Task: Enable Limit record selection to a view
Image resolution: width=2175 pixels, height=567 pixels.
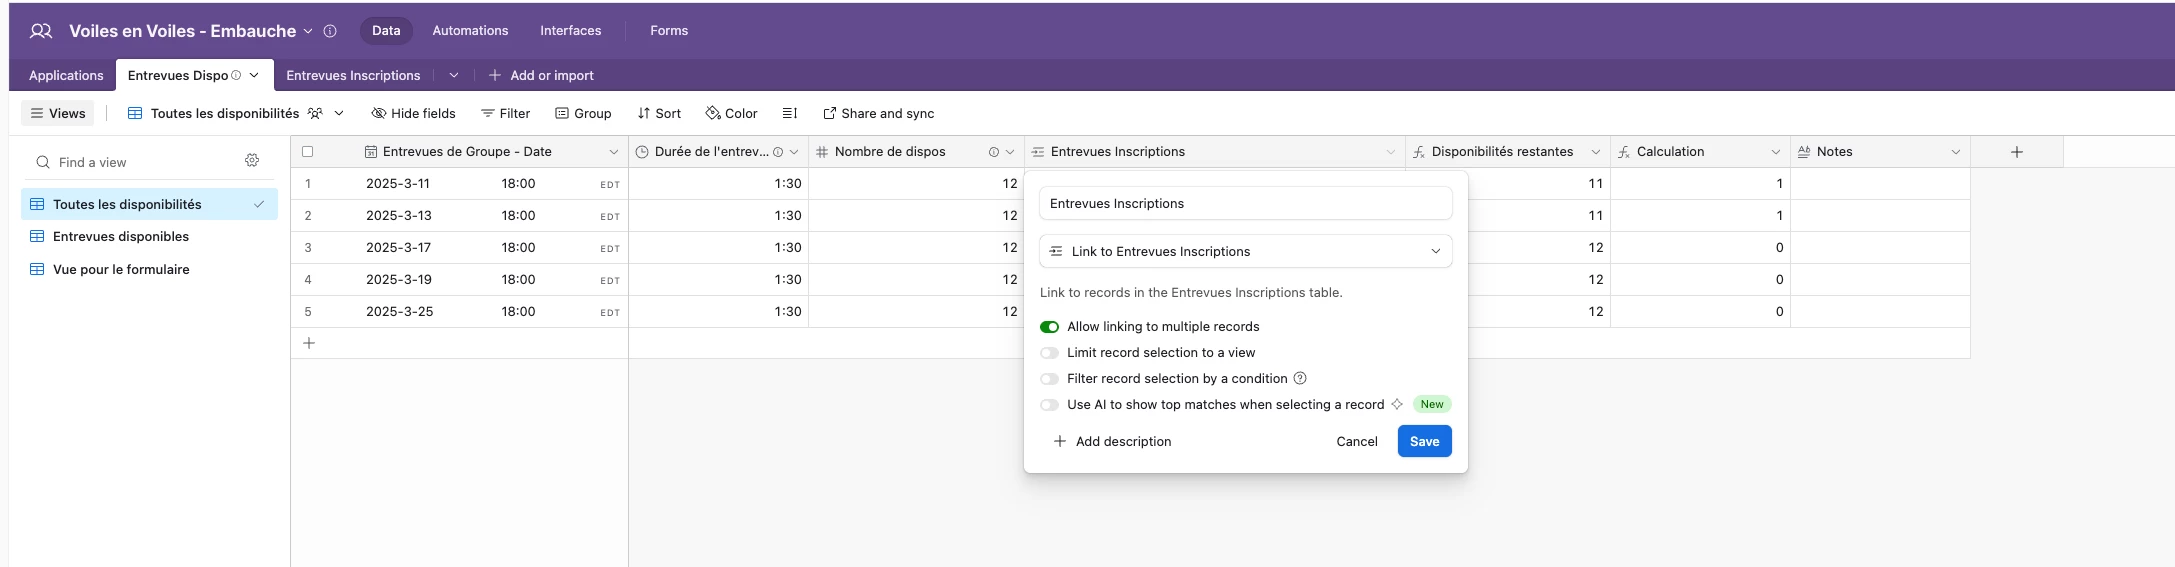Action: click(1049, 353)
